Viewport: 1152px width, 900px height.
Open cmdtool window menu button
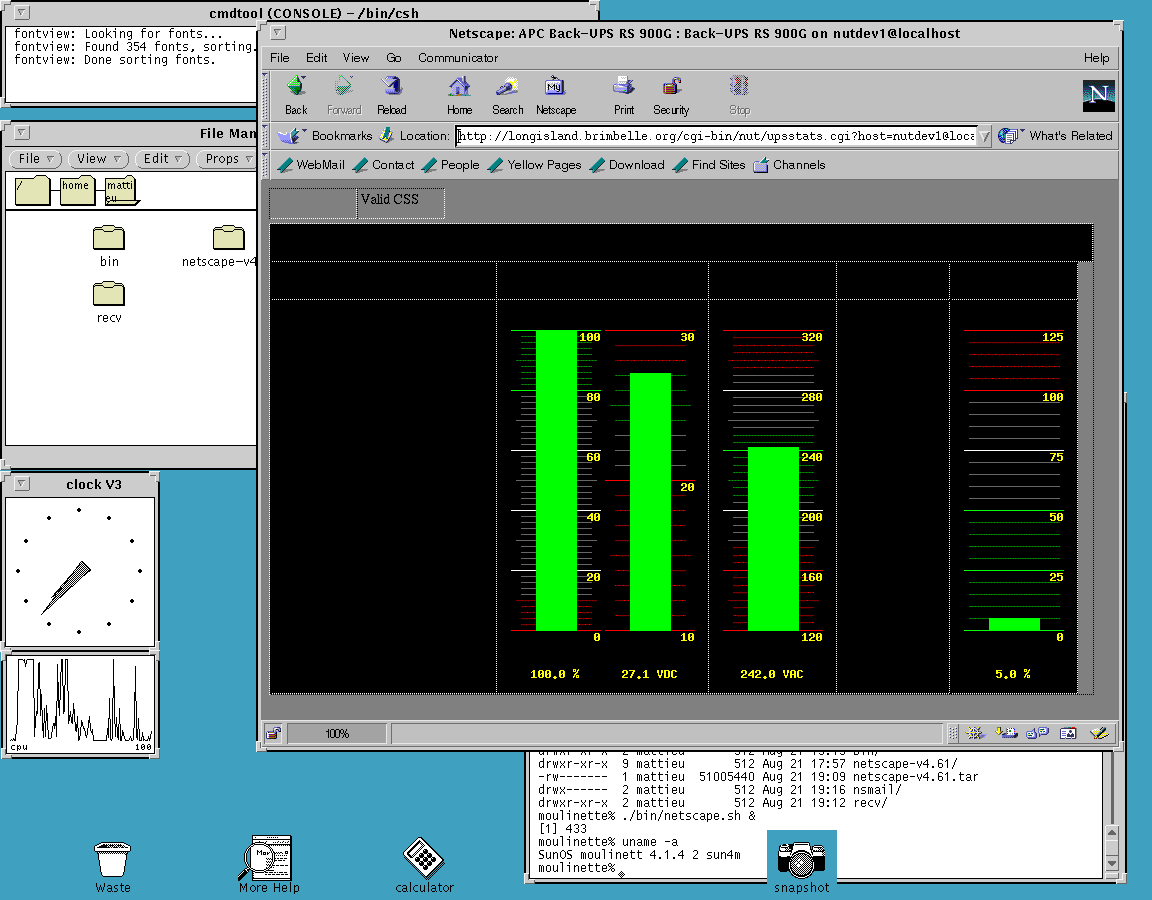[x=22, y=12]
